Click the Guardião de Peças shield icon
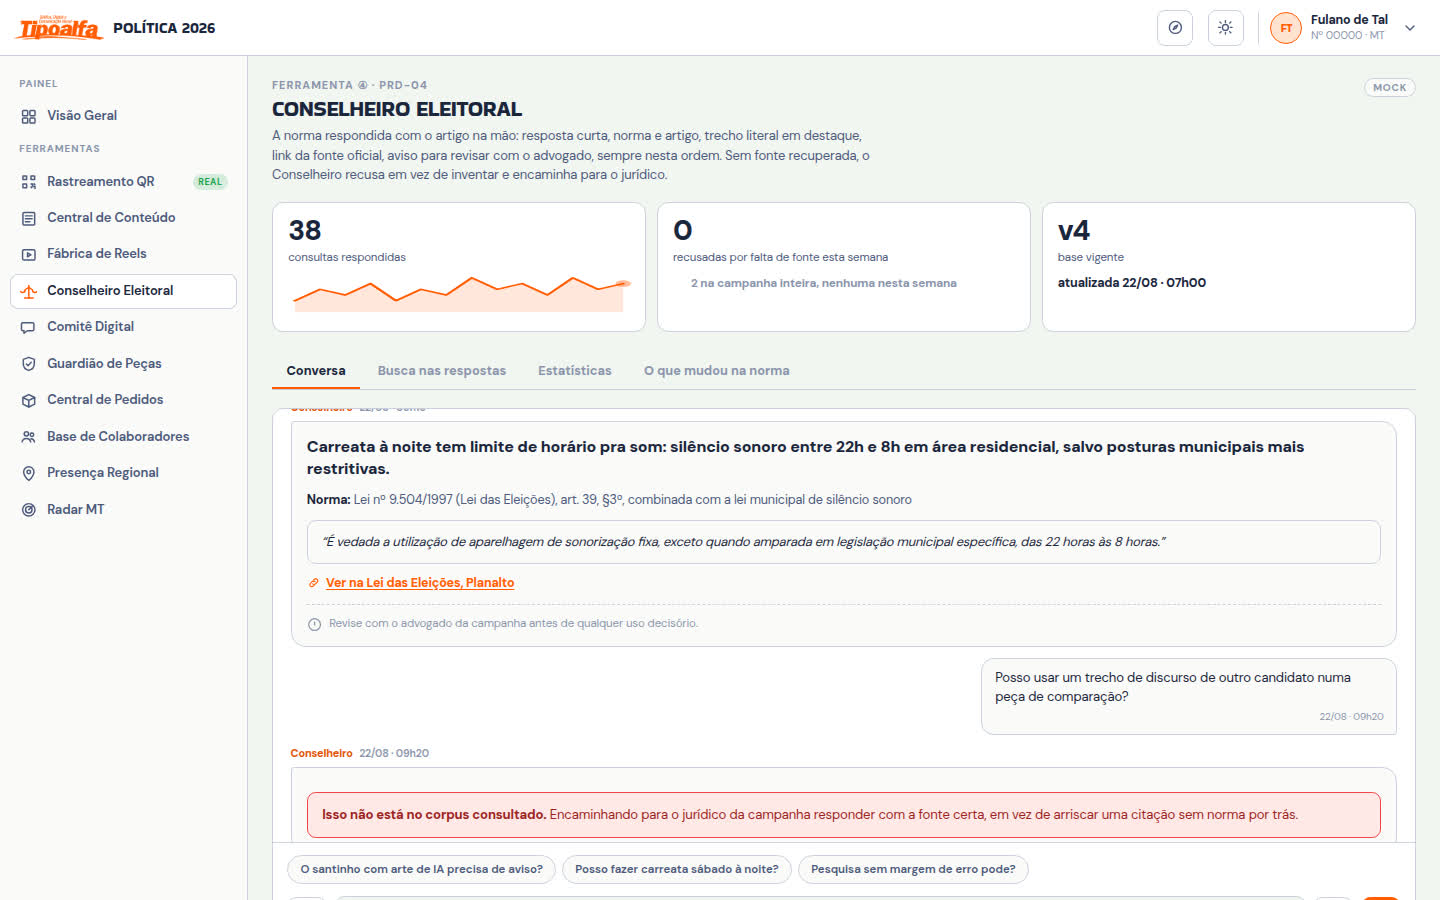Image resolution: width=1440 pixels, height=900 pixels. tap(29, 364)
